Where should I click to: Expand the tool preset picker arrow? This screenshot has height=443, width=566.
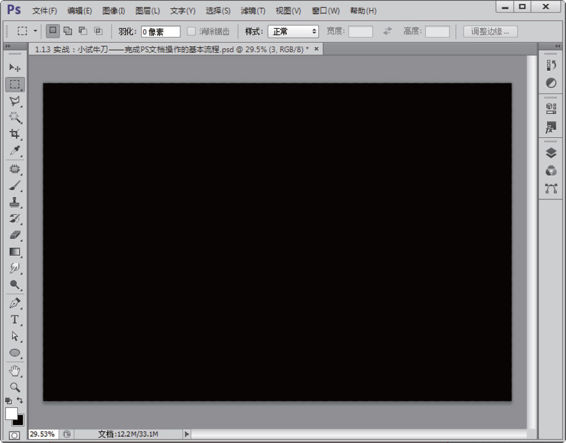pos(35,31)
